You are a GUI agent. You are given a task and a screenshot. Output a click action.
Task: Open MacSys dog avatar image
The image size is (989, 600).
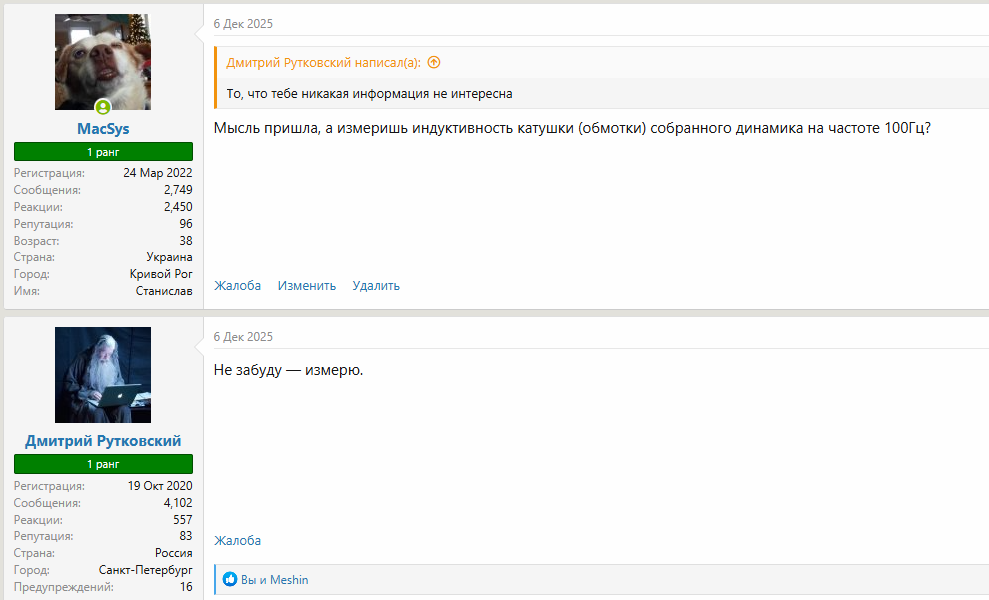tap(102, 62)
